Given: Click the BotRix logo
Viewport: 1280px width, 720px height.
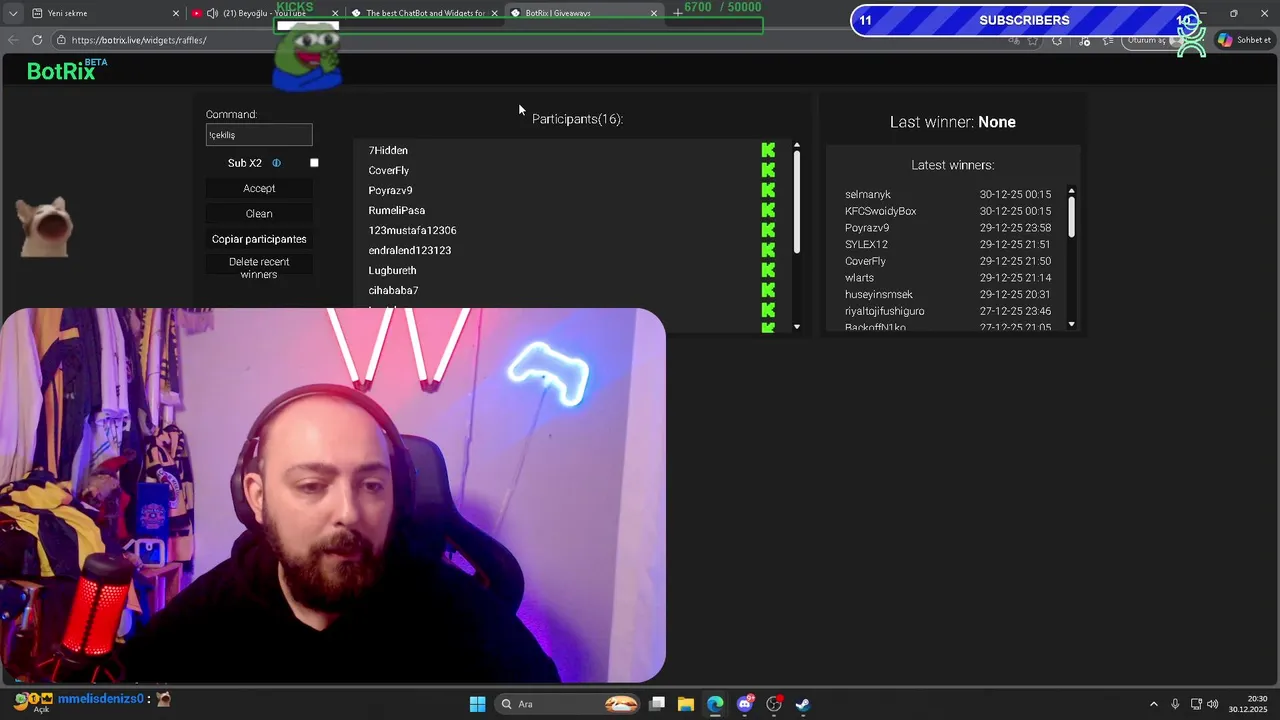Looking at the screenshot, I should tap(62, 71).
